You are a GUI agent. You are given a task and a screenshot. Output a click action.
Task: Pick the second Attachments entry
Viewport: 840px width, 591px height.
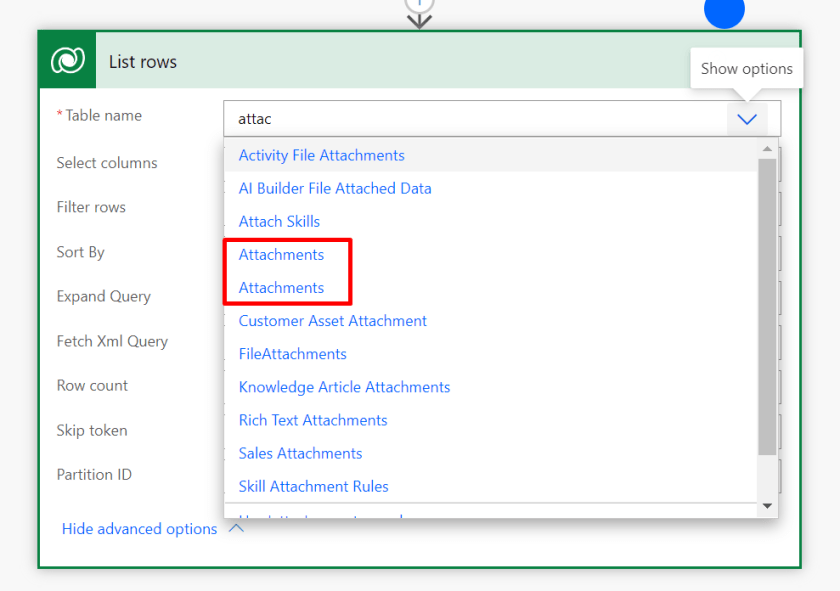click(x=281, y=287)
